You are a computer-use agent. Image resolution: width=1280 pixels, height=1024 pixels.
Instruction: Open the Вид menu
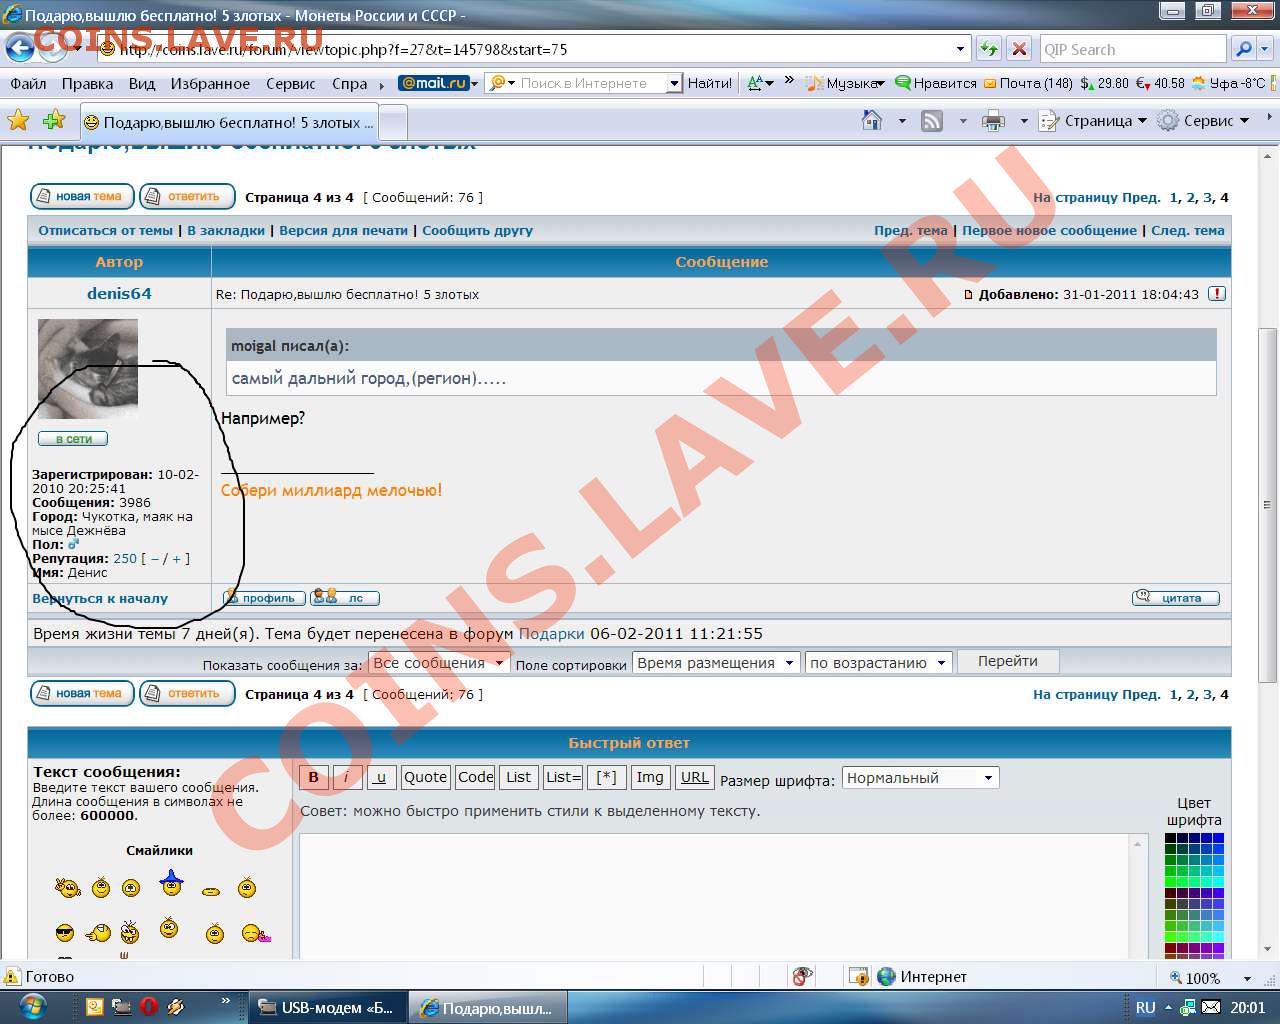click(142, 83)
